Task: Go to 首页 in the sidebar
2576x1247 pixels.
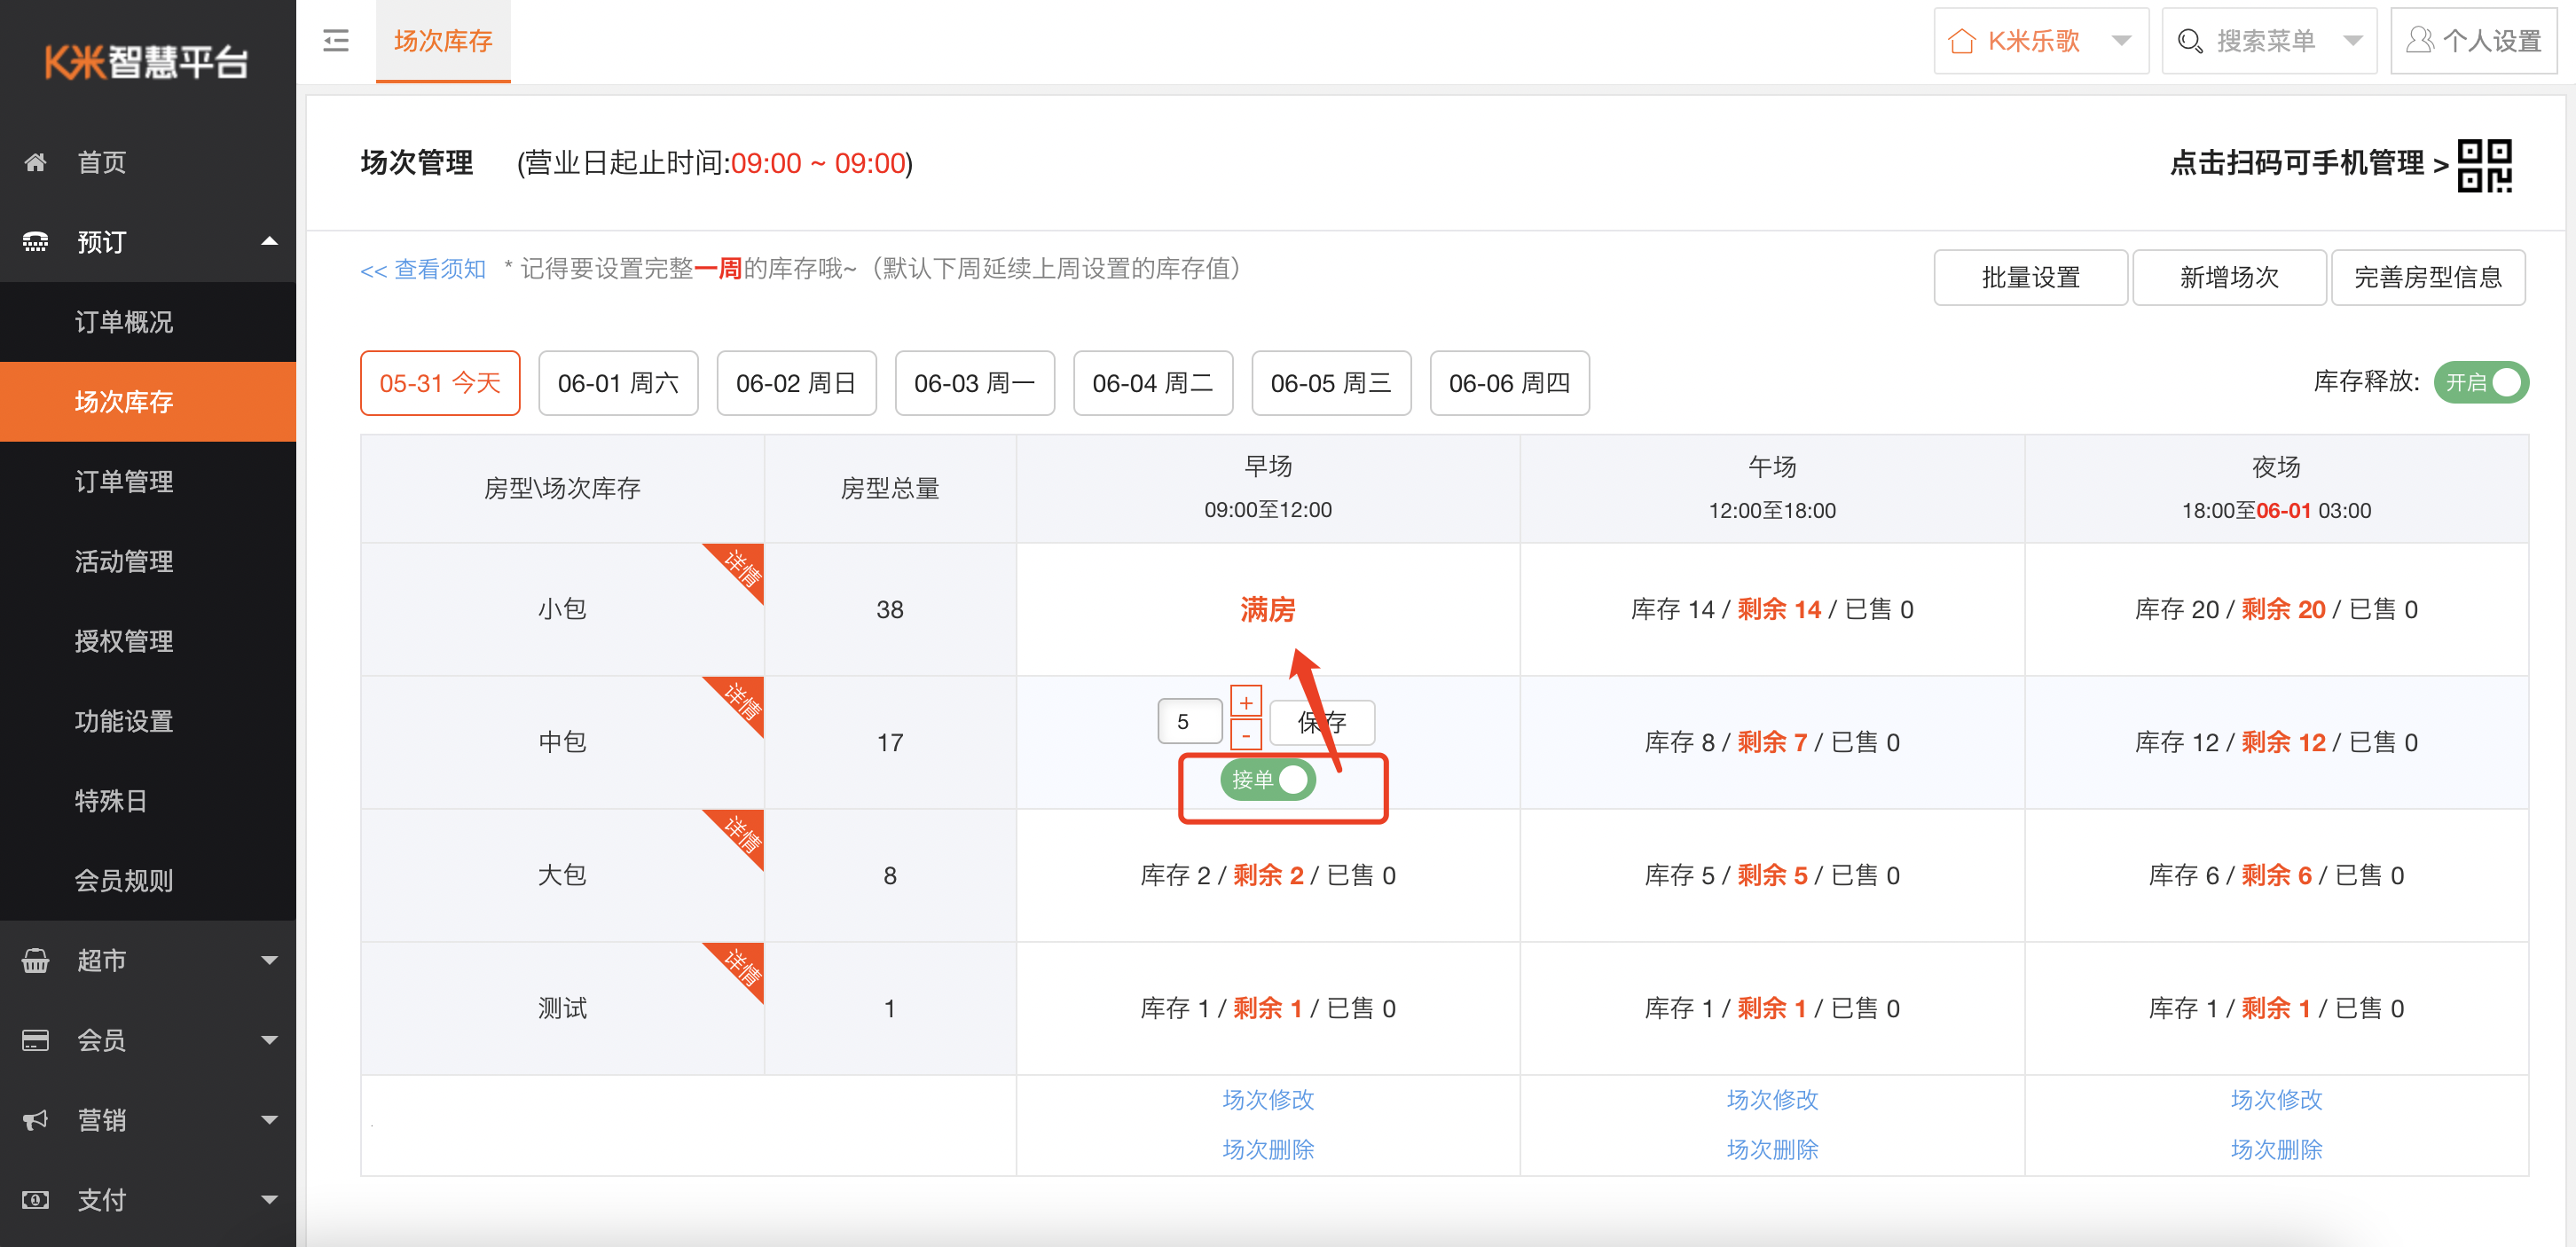Action: [148, 162]
